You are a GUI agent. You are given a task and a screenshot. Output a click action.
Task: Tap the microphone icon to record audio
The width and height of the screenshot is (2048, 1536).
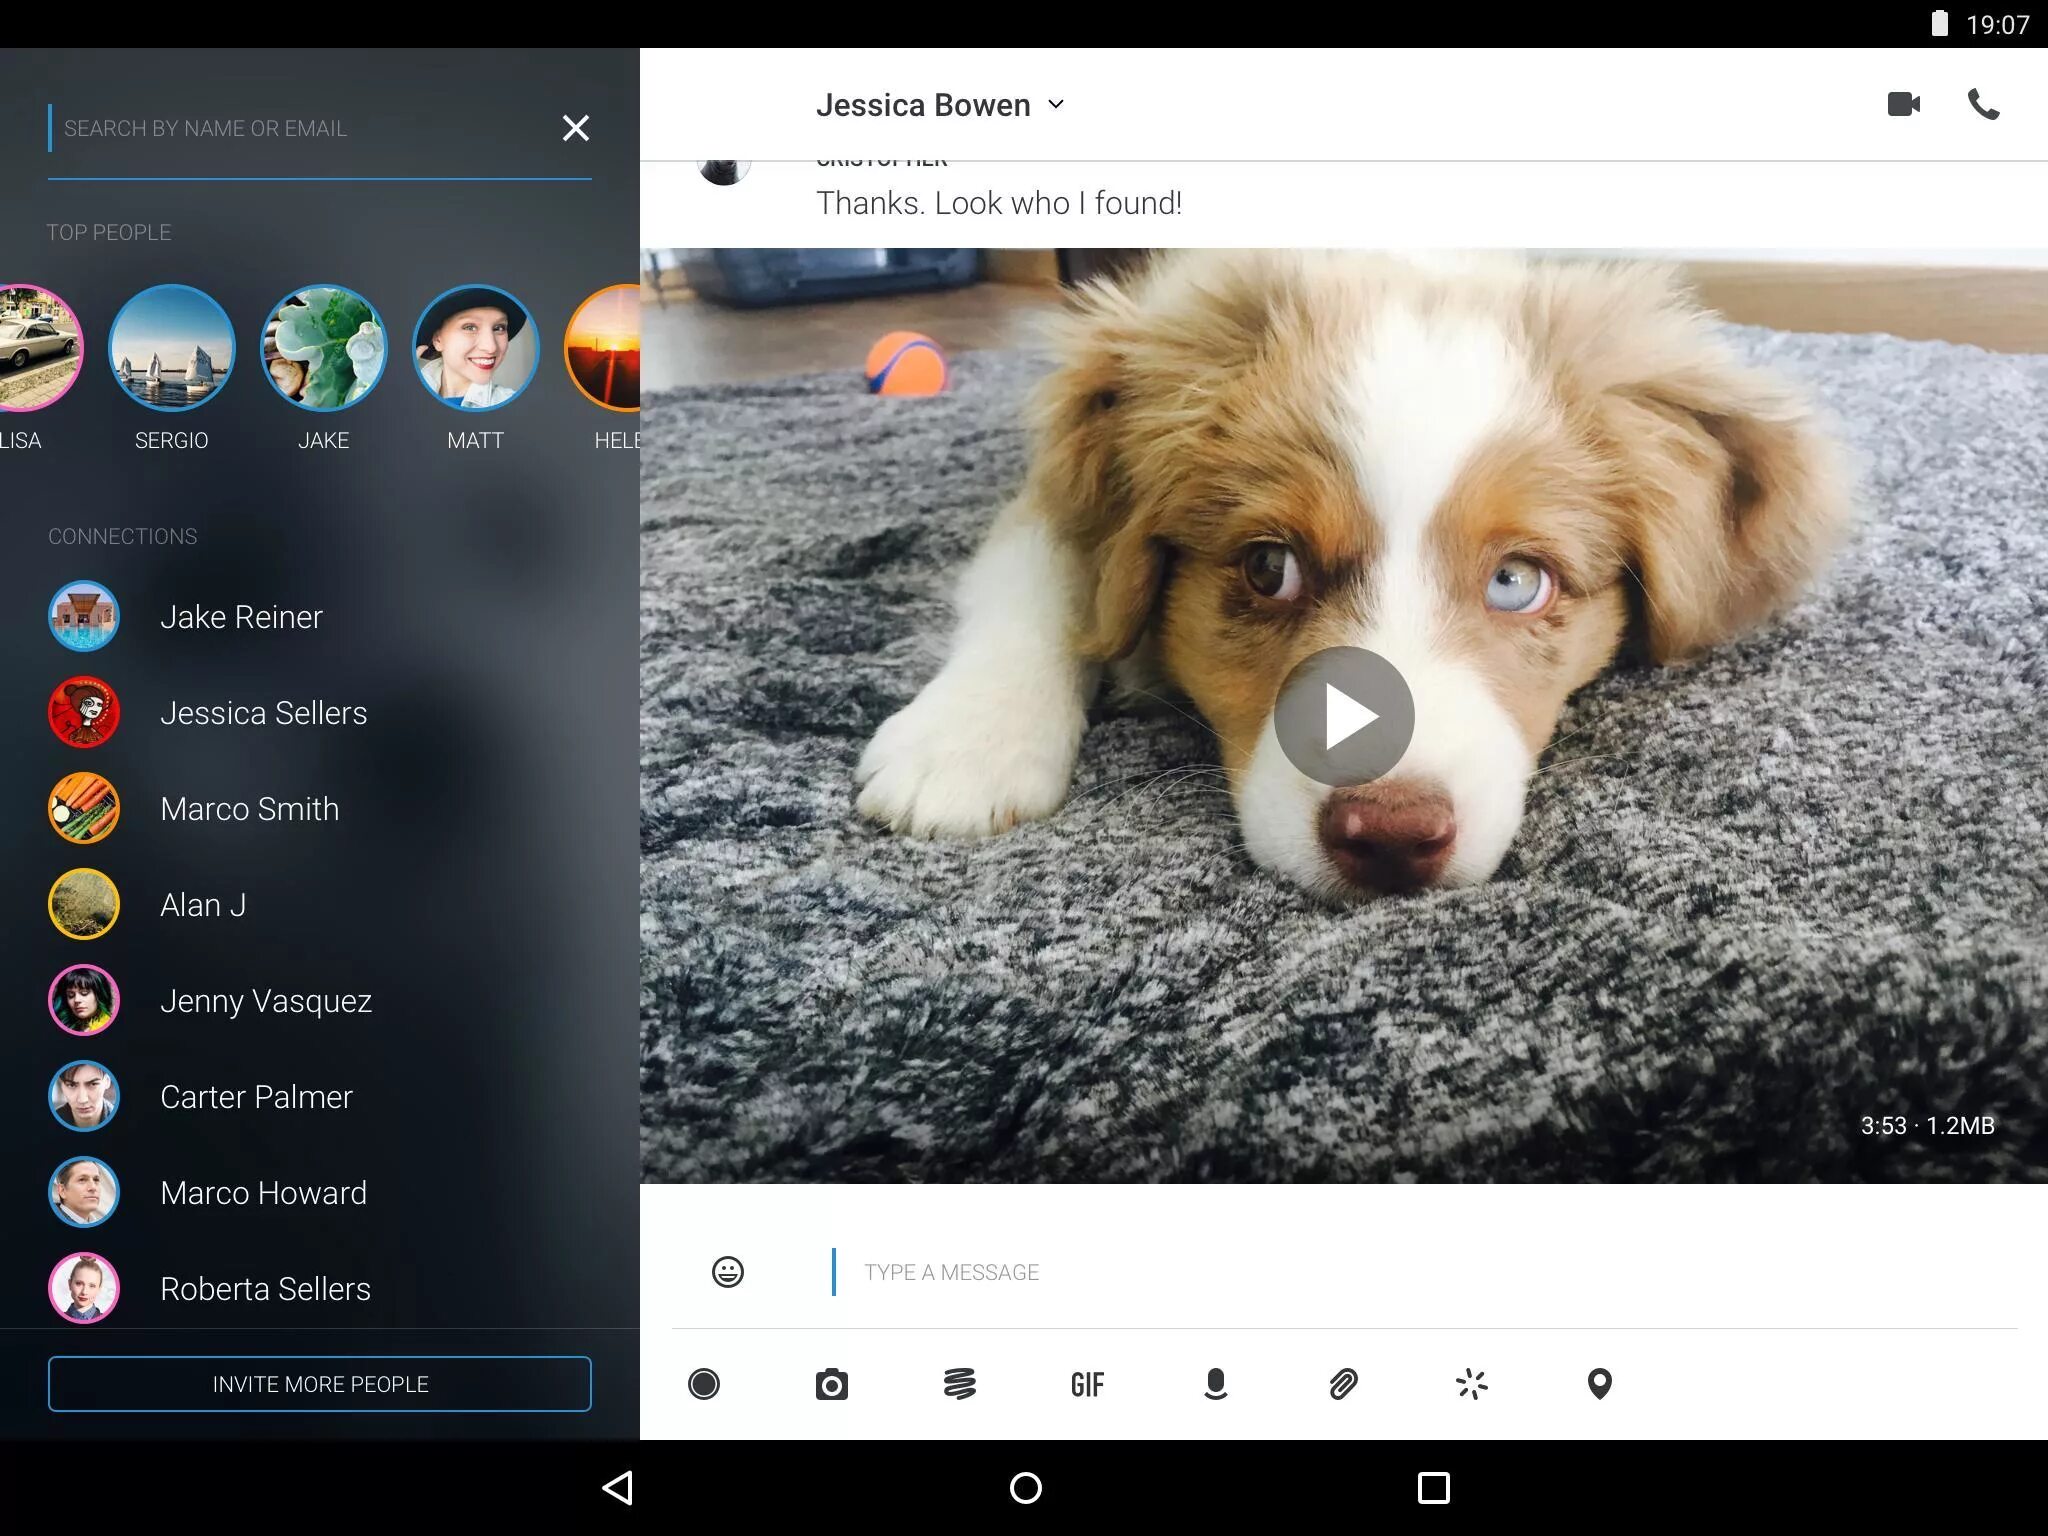point(1214,1381)
